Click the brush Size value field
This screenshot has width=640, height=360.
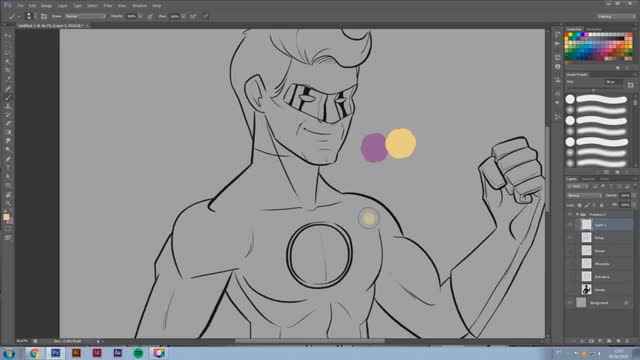(614, 82)
